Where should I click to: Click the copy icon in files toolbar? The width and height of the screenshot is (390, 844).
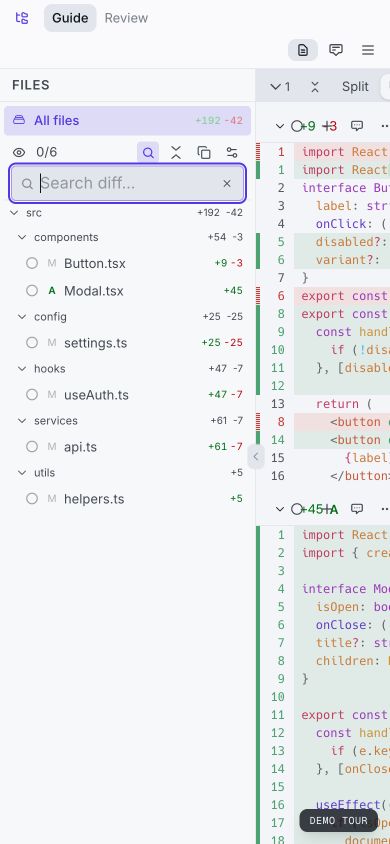(204, 153)
